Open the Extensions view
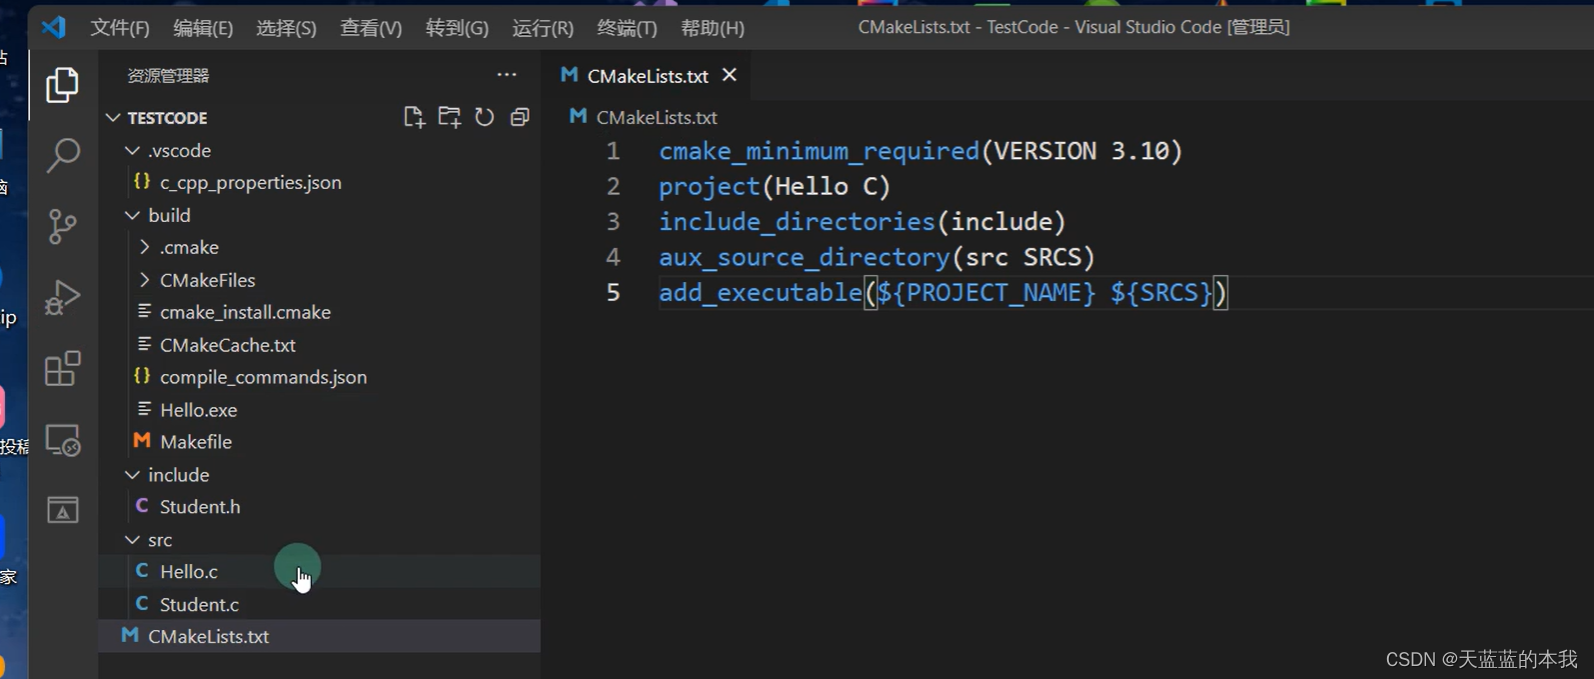The width and height of the screenshot is (1594, 679). point(62,369)
